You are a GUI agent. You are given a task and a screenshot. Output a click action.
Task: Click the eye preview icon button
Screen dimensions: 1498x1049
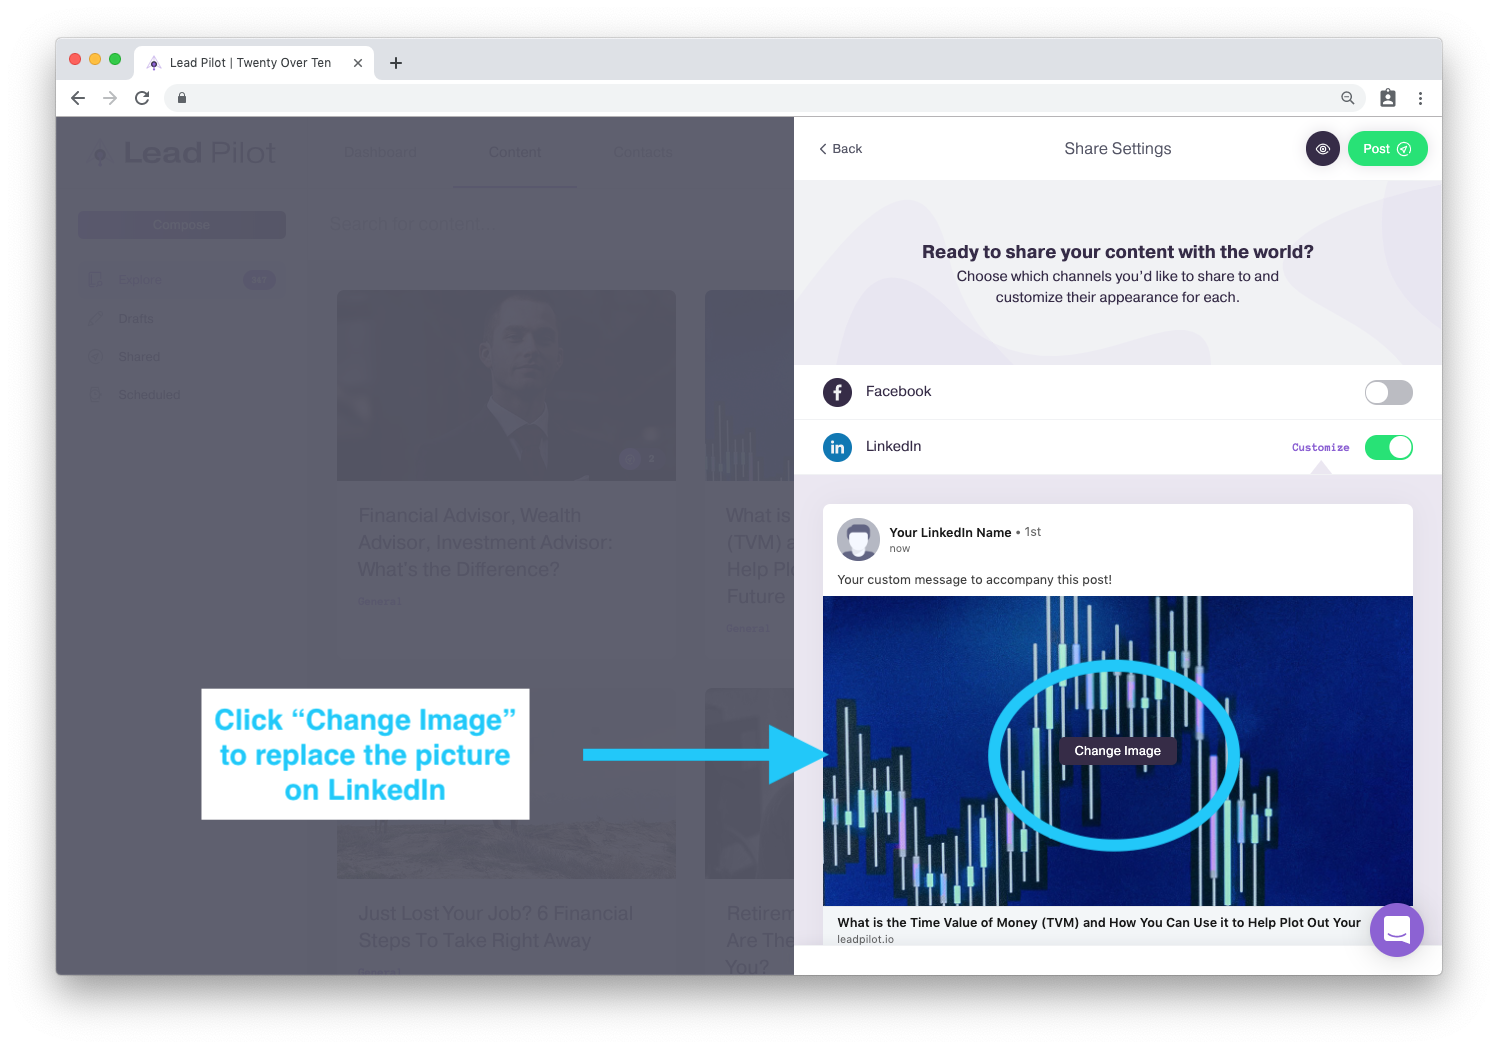pos(1322,149)
